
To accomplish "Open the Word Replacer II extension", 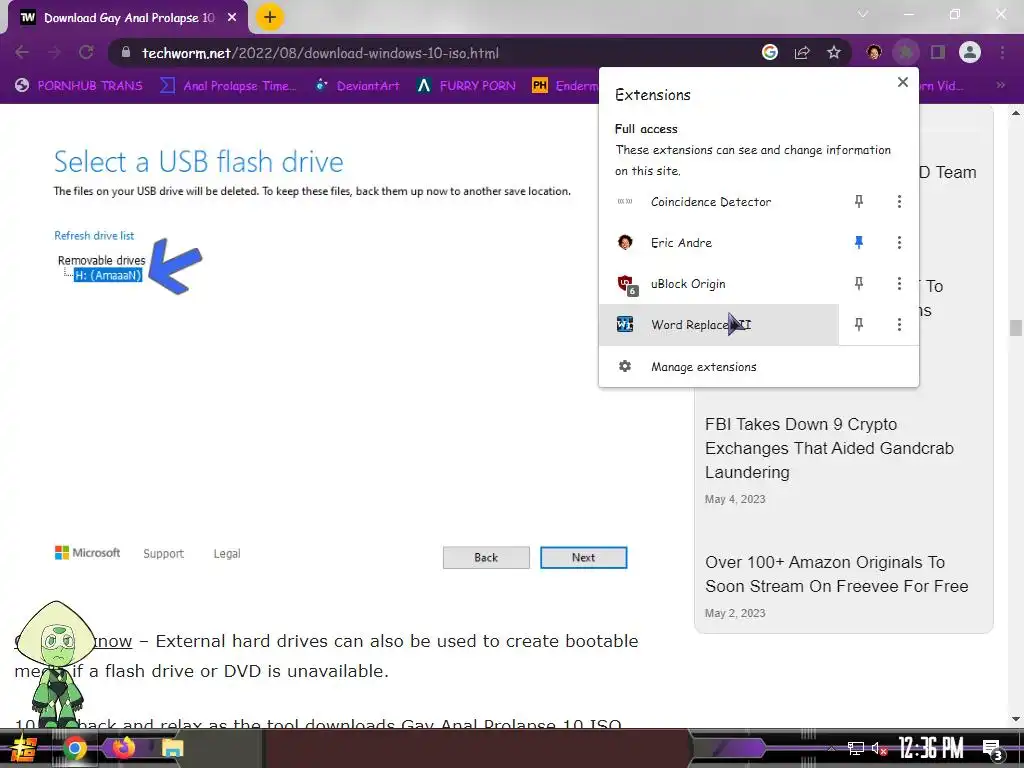I will [x=718, y=325].
